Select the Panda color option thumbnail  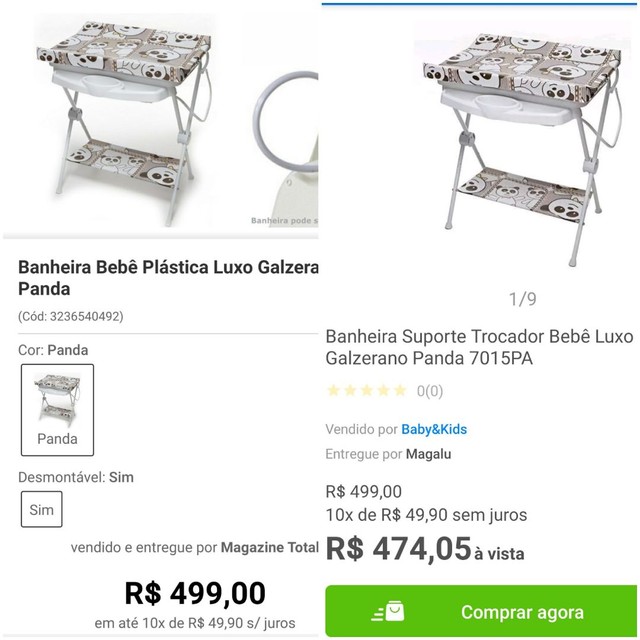(58, 410)
